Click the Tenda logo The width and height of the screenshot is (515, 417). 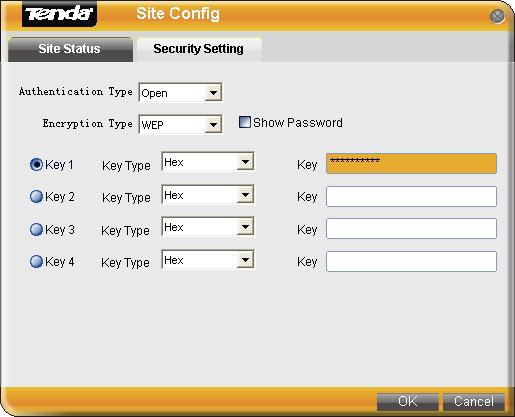pyautogui.click(x=59, y=14)
